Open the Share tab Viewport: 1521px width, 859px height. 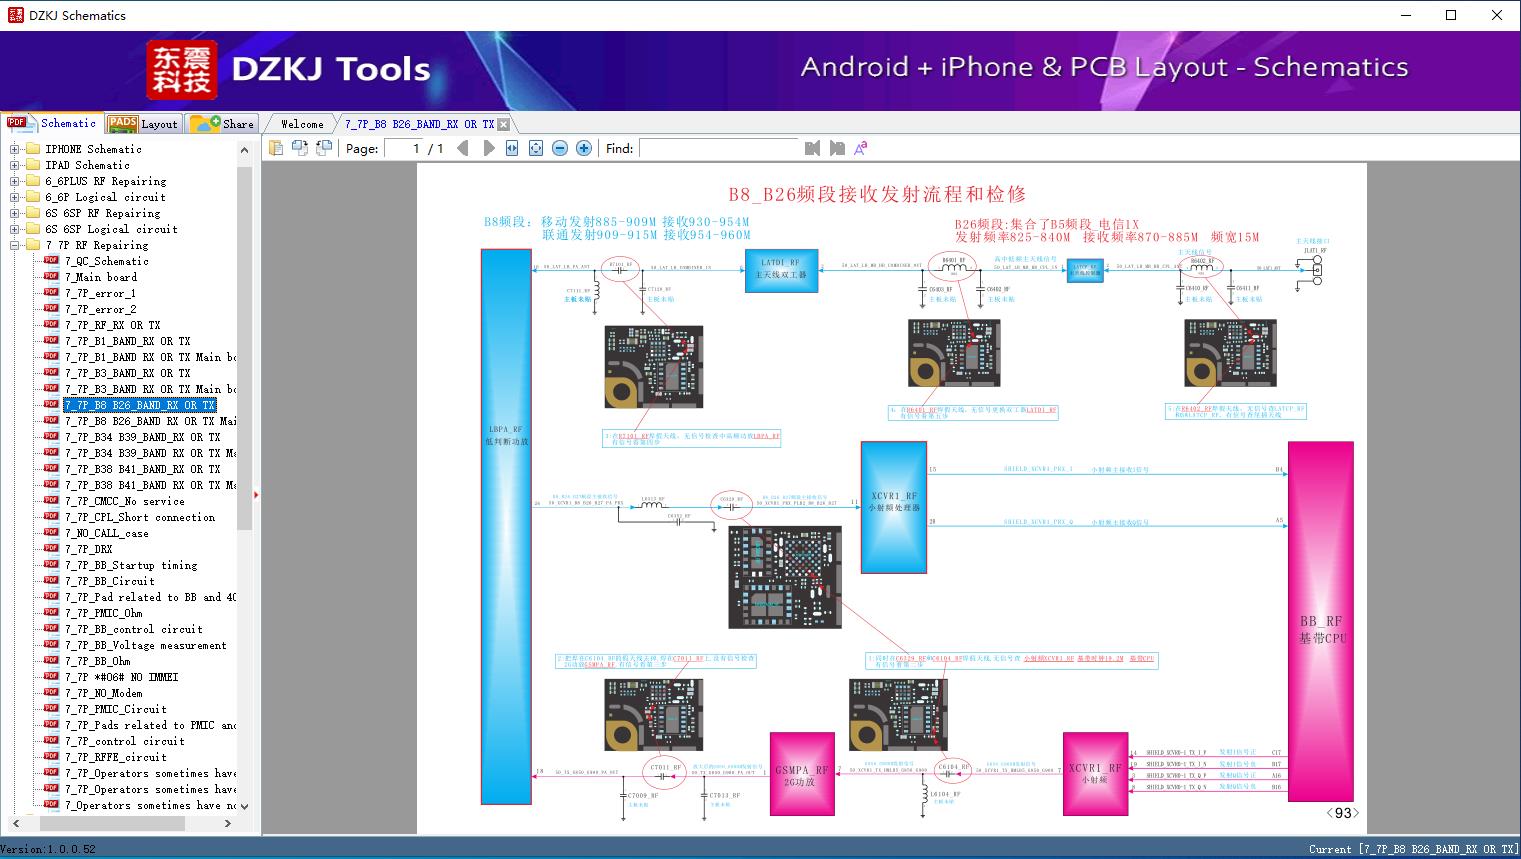222,124
